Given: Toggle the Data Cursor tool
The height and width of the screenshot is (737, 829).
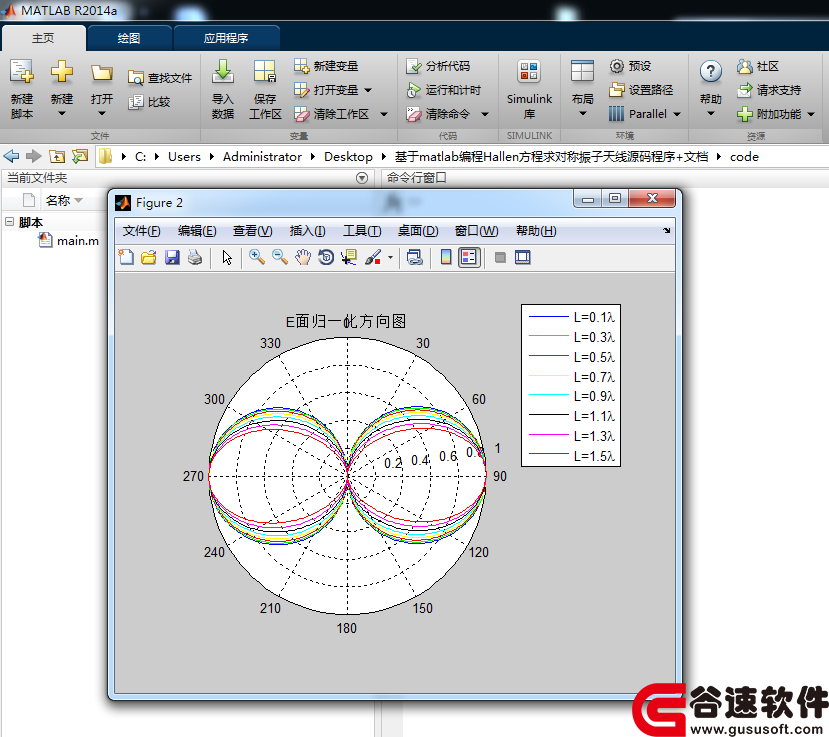Looking at the screenshot, I should pyautogui.click(x=349, y=257).
